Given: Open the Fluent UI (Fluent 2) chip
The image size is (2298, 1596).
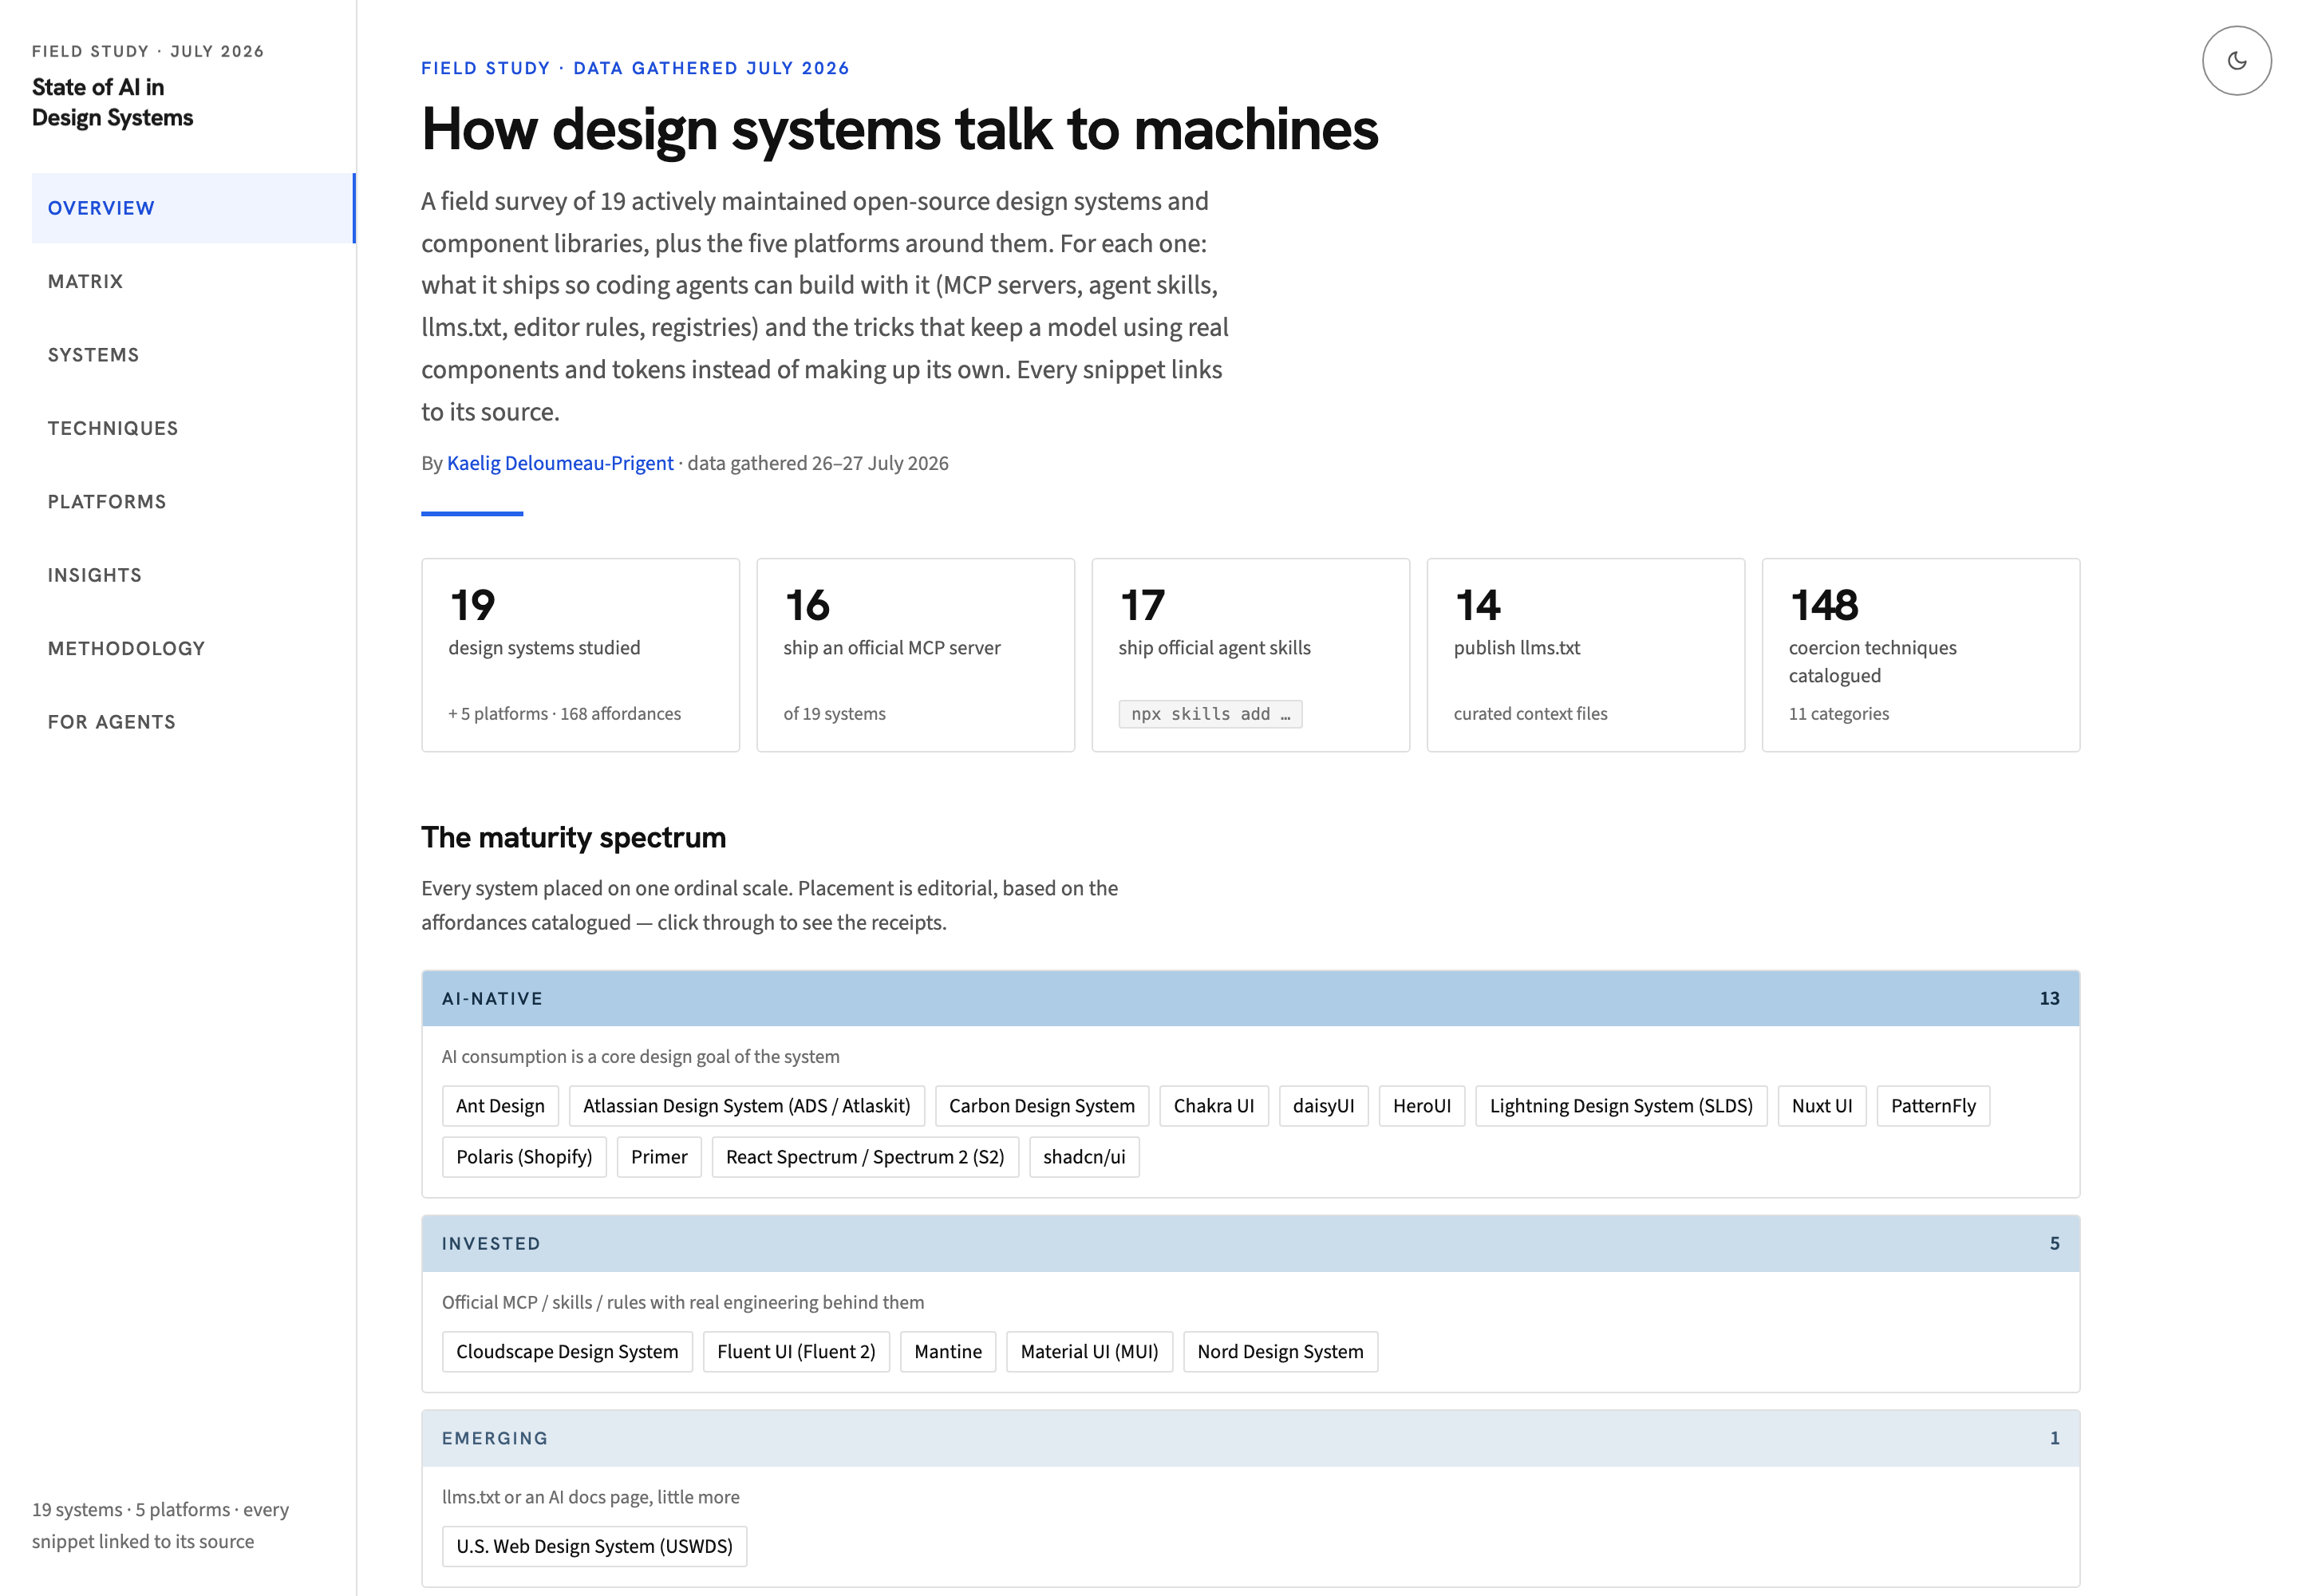Looking at the screenshot, I should coord(796,1352).
